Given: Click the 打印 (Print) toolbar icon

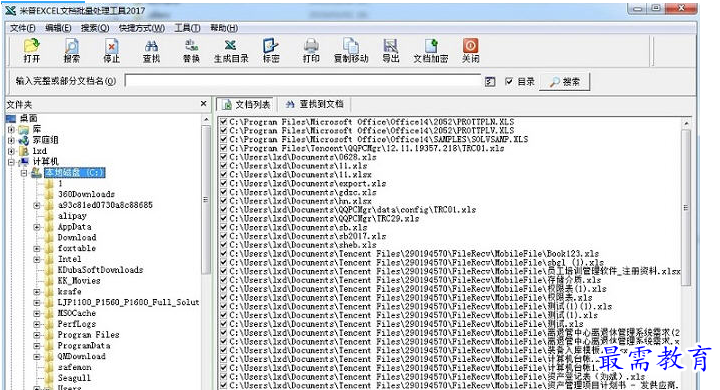Looking at the screenshot, I should click(311, 51).
